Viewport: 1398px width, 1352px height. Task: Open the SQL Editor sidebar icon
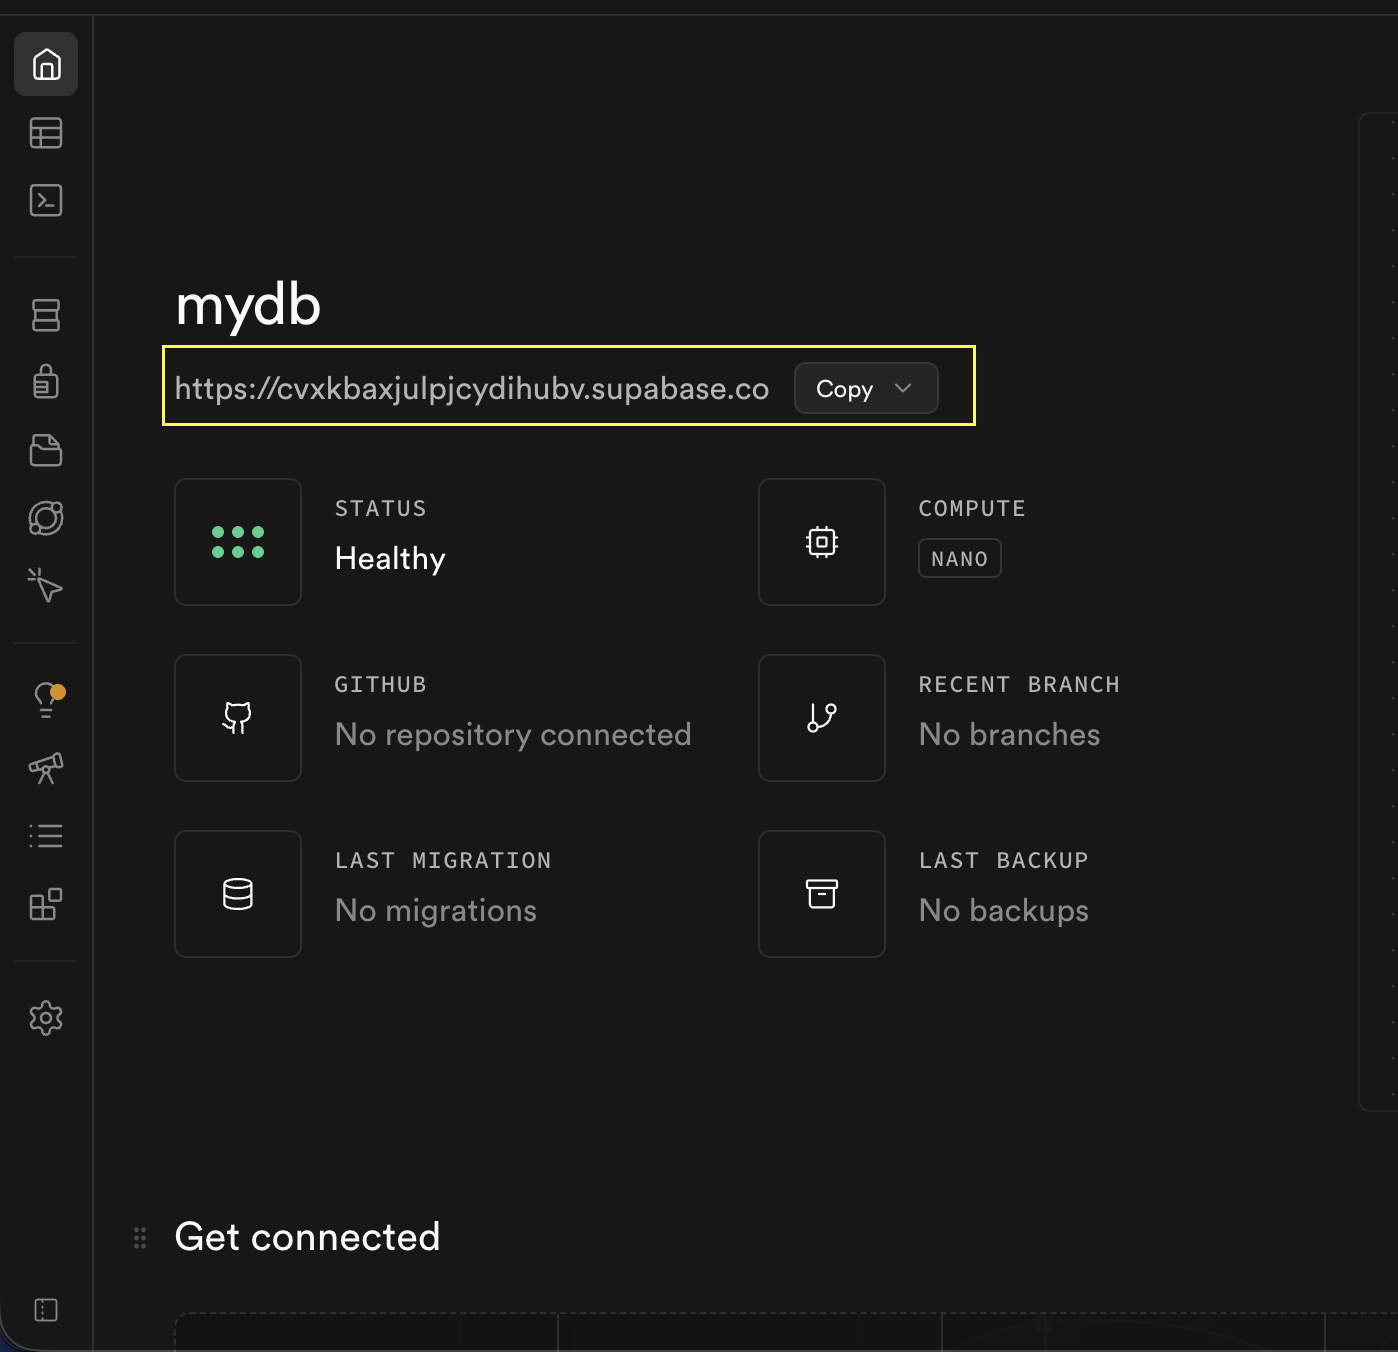46,200
